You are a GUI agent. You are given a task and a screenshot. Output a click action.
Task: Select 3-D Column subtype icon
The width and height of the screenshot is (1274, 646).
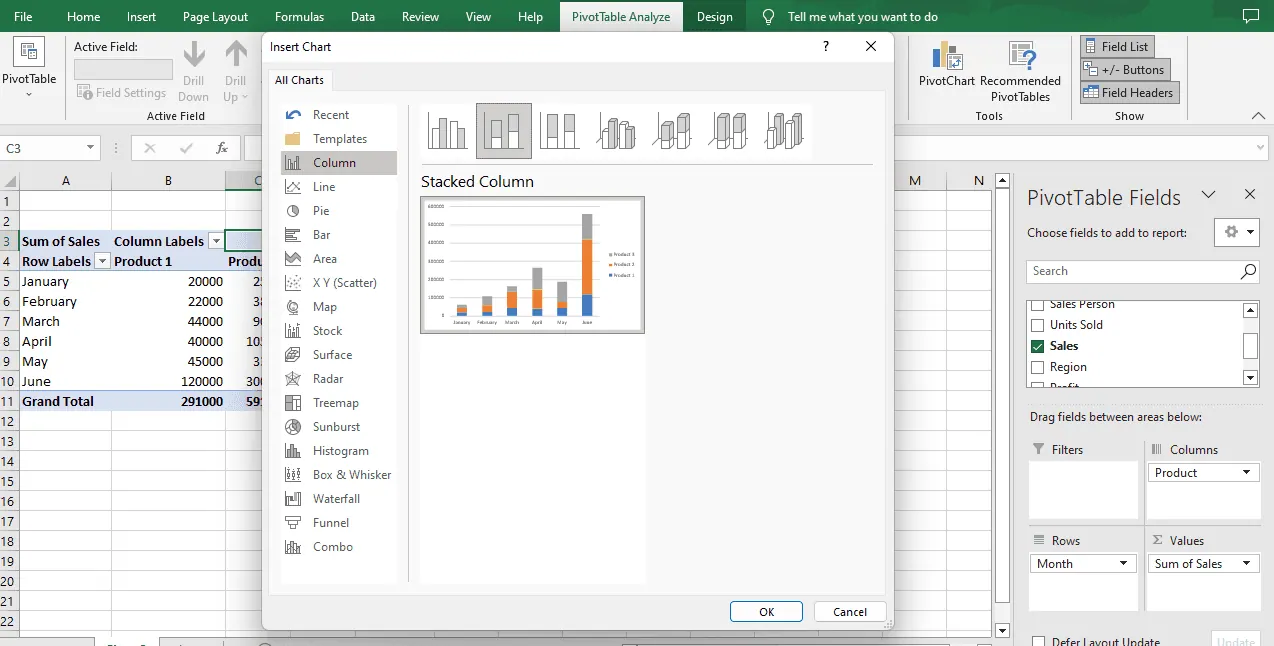tap(785, 131)
